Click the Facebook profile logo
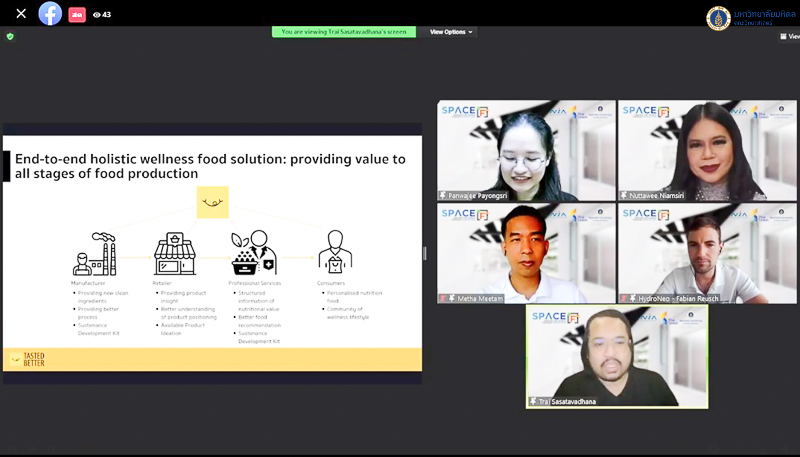Image resolution: width=800 pixels, height=457 pixels. click(50, 14)
